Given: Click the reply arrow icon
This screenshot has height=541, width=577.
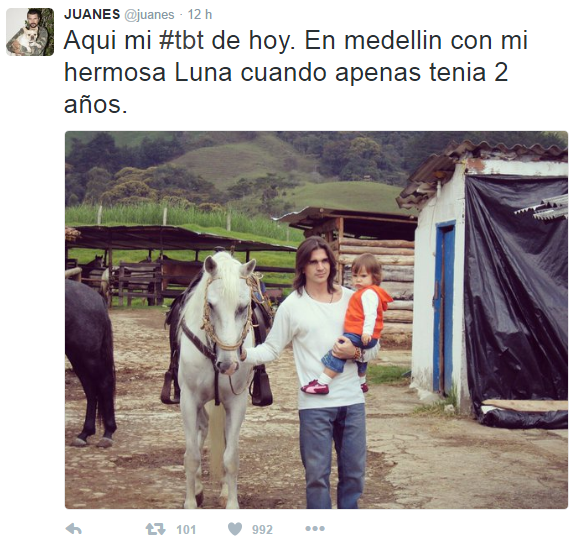Looking at the screenshot, I should 73,529.
